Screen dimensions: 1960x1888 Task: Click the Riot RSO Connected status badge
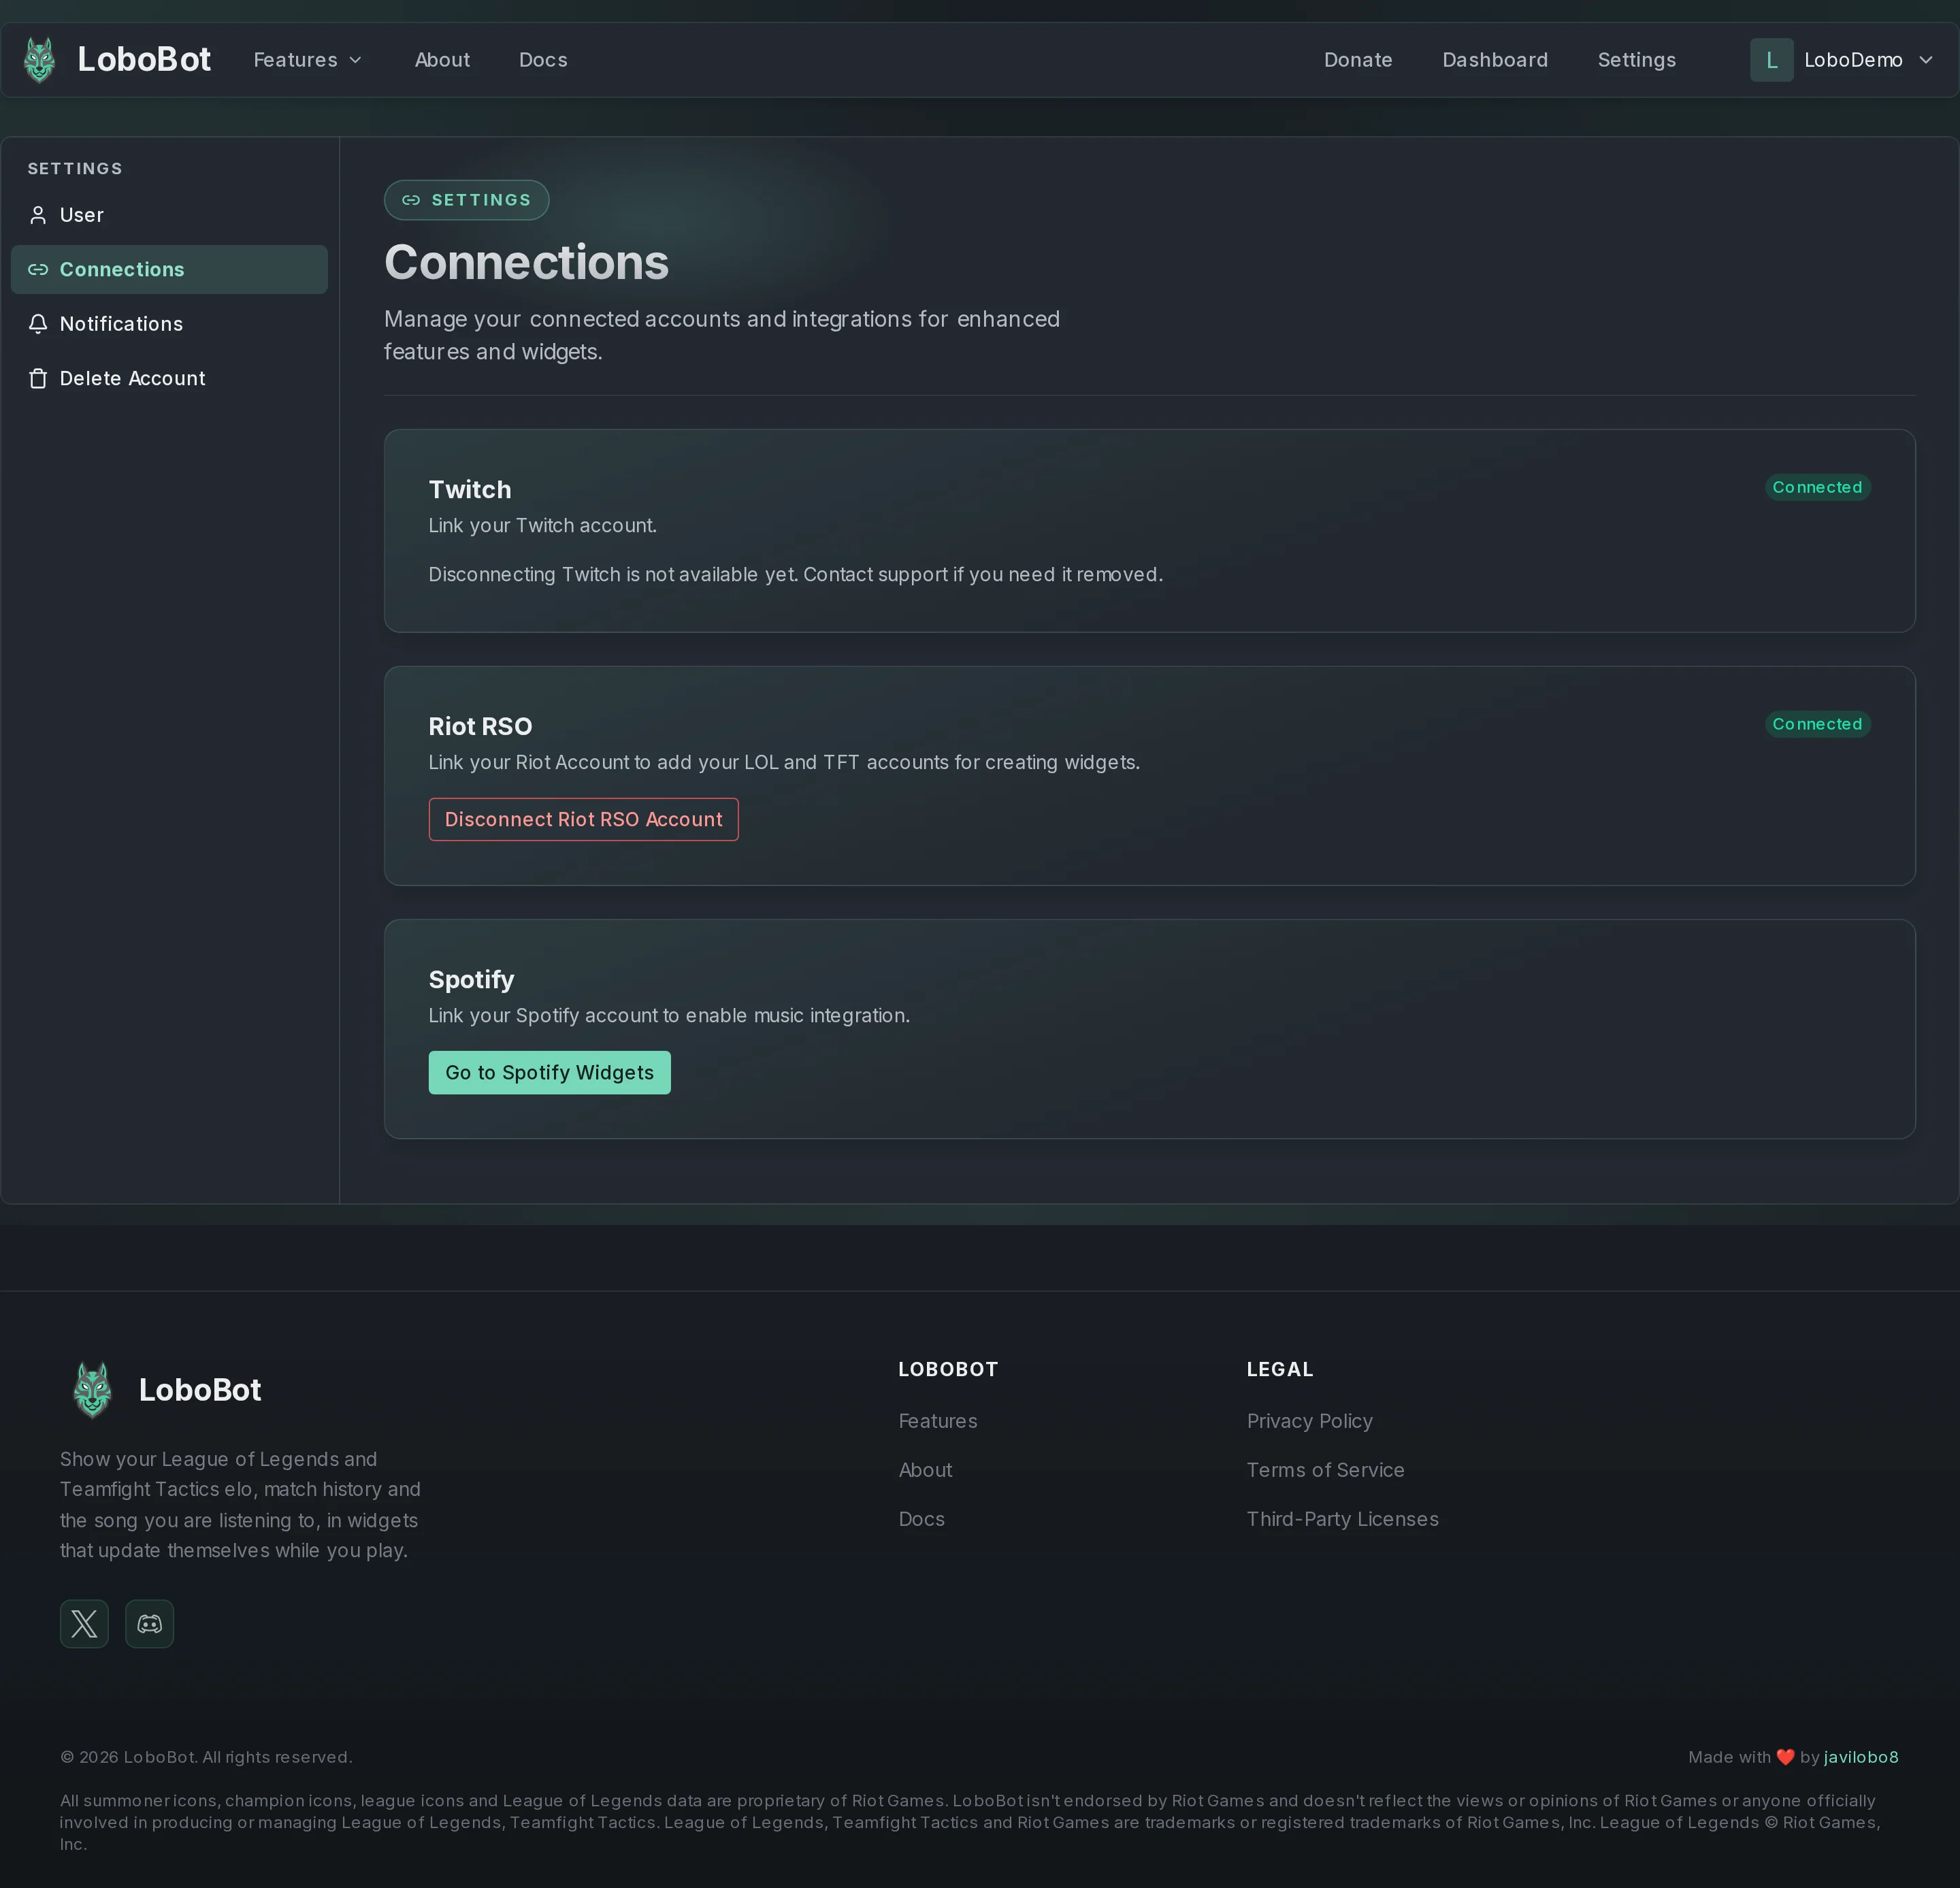pos(1817,724)
